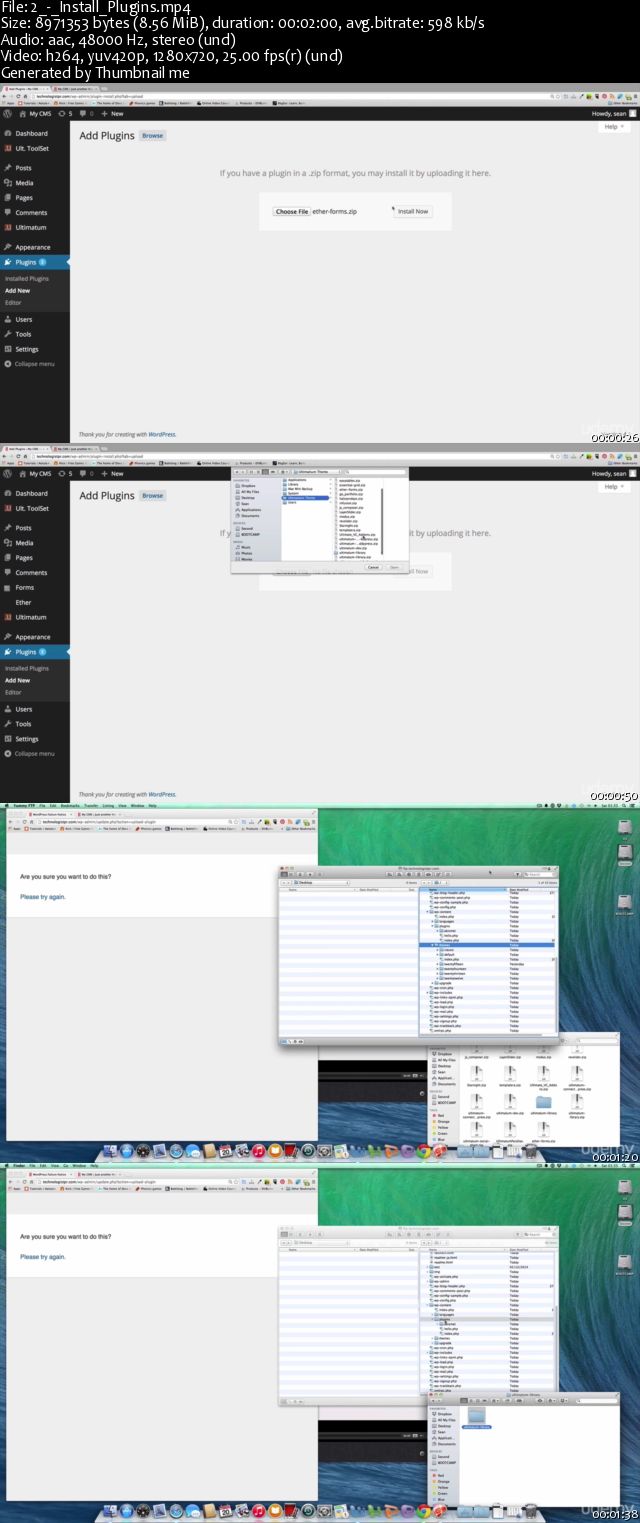Click WordPress footer link in 00:00:26 frame
The height and width of the screenshot is (1523, 640).
(162, 435)
